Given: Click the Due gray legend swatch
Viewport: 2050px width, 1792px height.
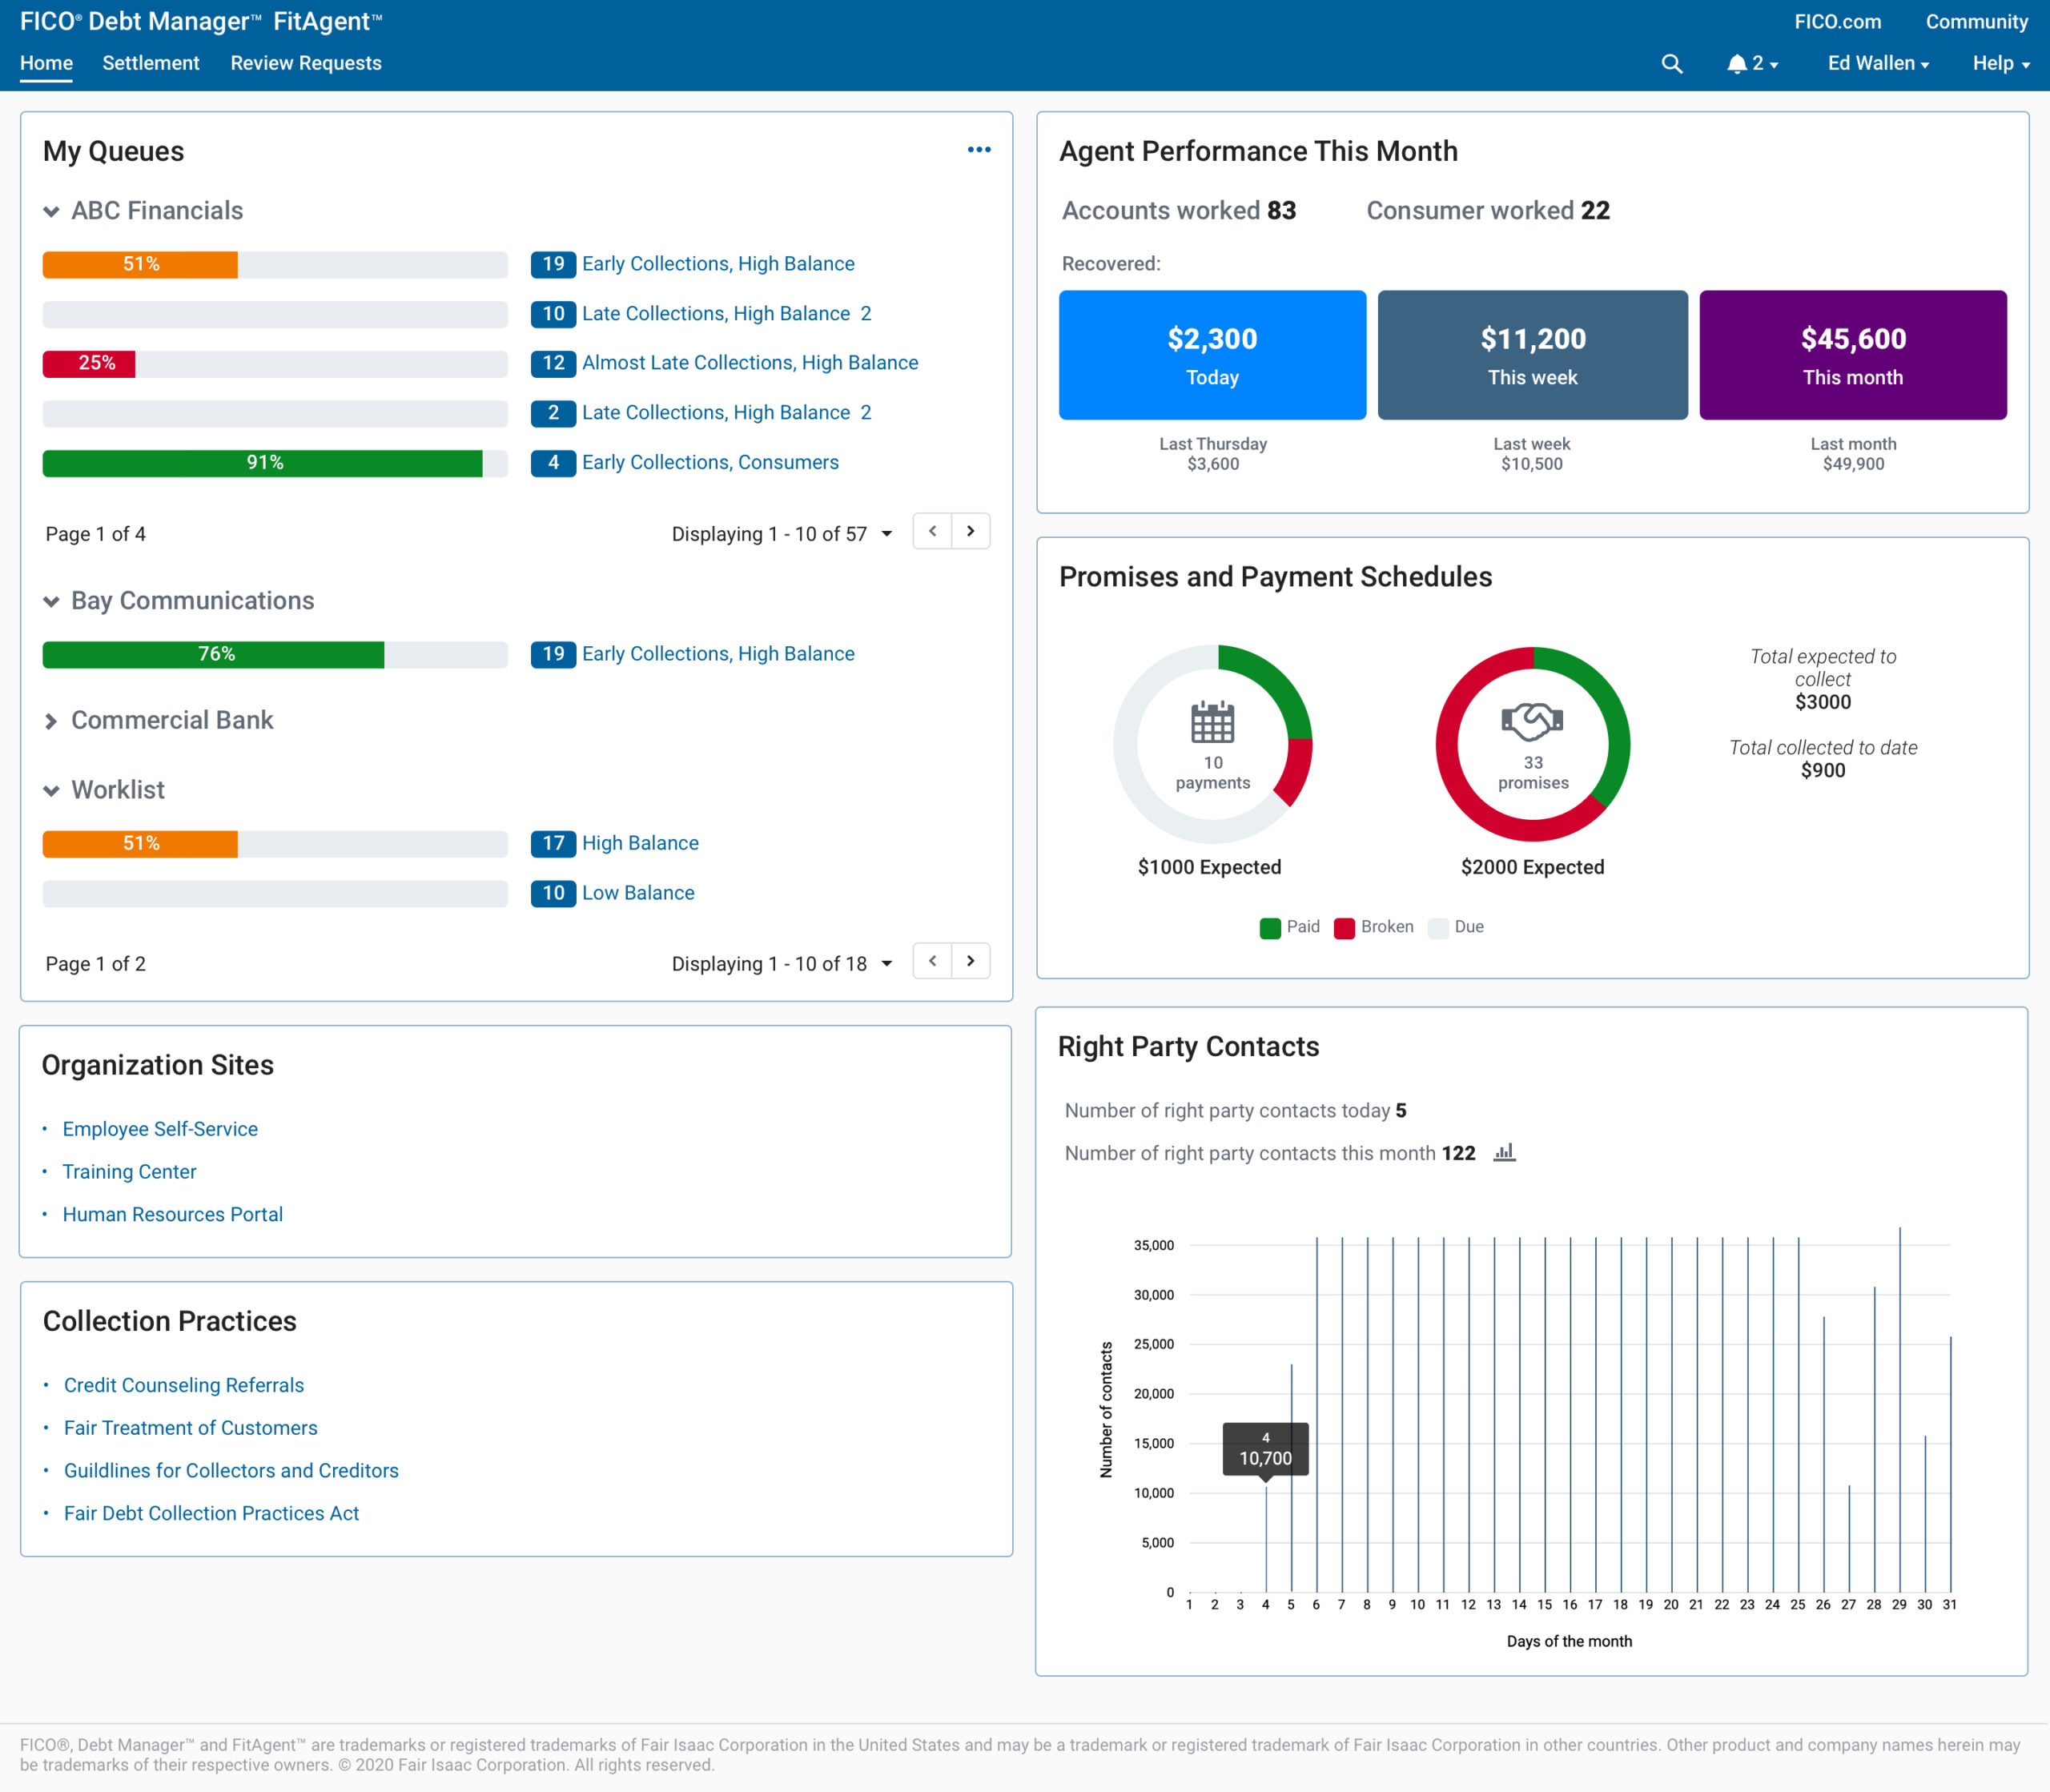Looking at the screenshot, I should click(1438, 928).
